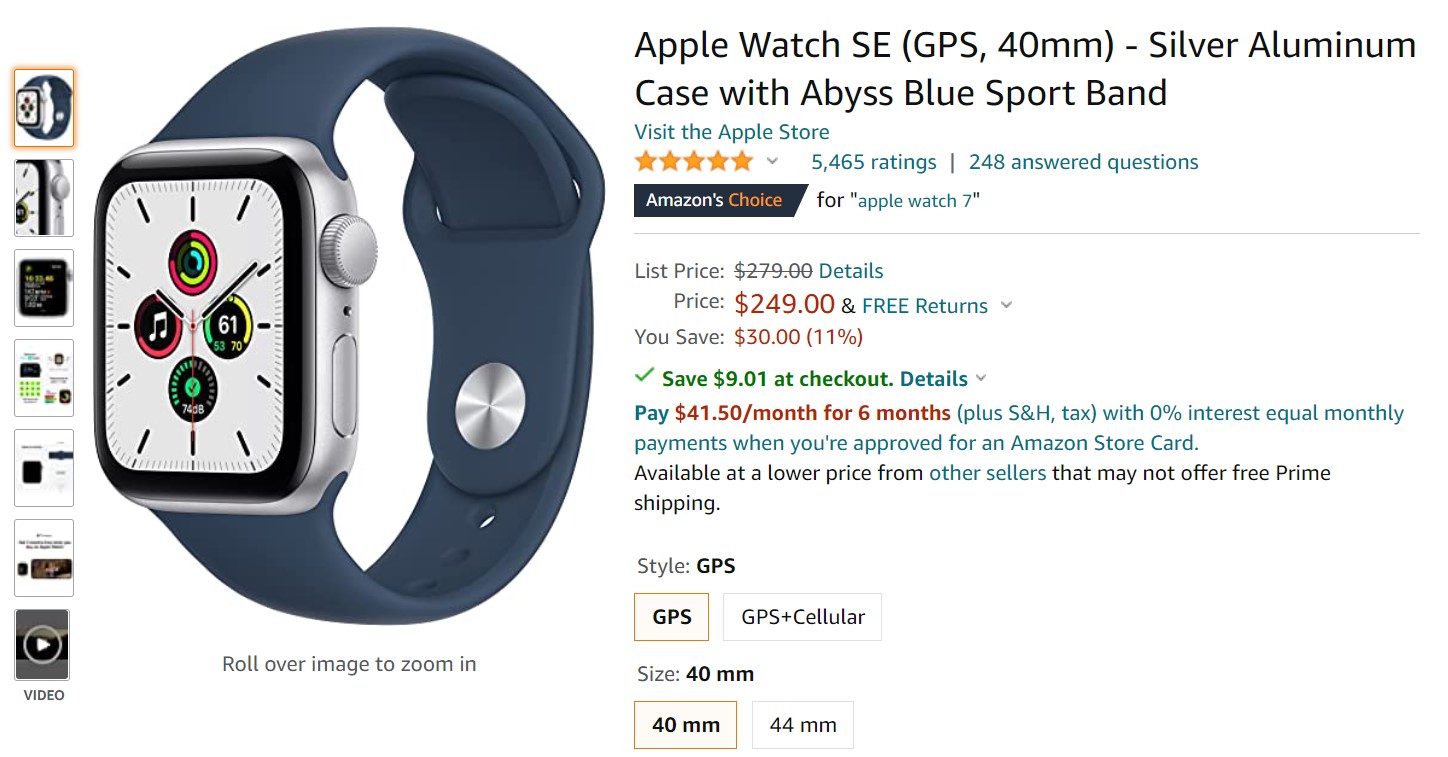
Task: Open the 248 answered questions link
Action: 1083,162
